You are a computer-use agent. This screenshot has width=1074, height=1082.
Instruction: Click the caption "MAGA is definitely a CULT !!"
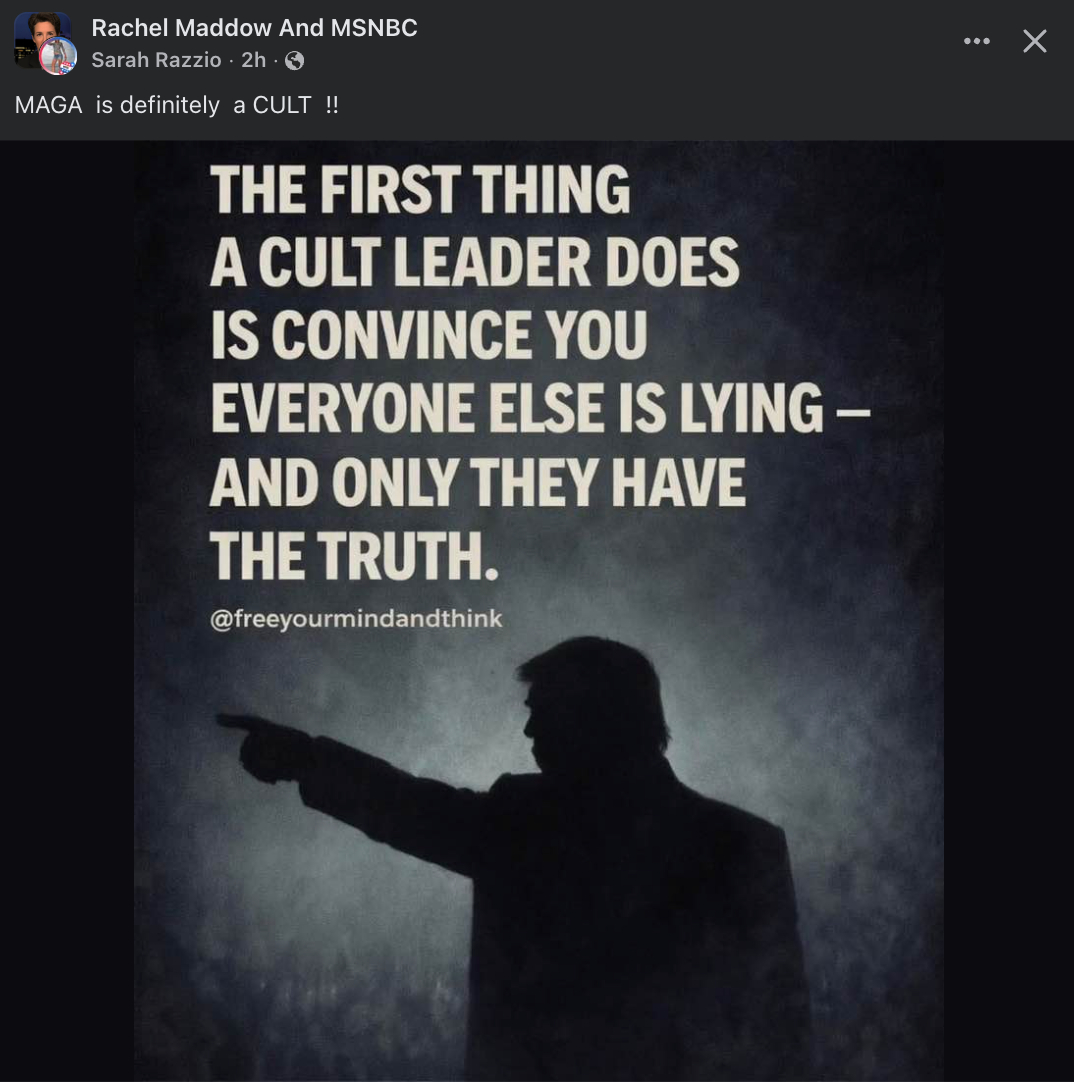[177, 105]
